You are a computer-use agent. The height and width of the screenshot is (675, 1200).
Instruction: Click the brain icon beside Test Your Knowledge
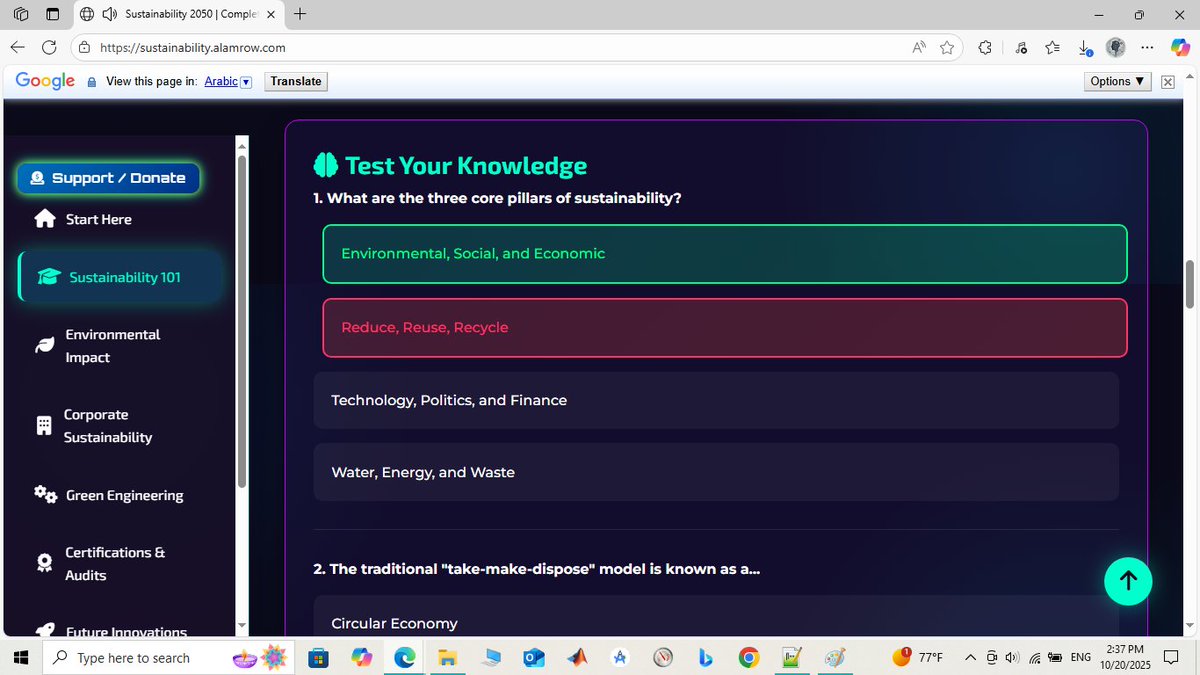[x=326, y=165]
